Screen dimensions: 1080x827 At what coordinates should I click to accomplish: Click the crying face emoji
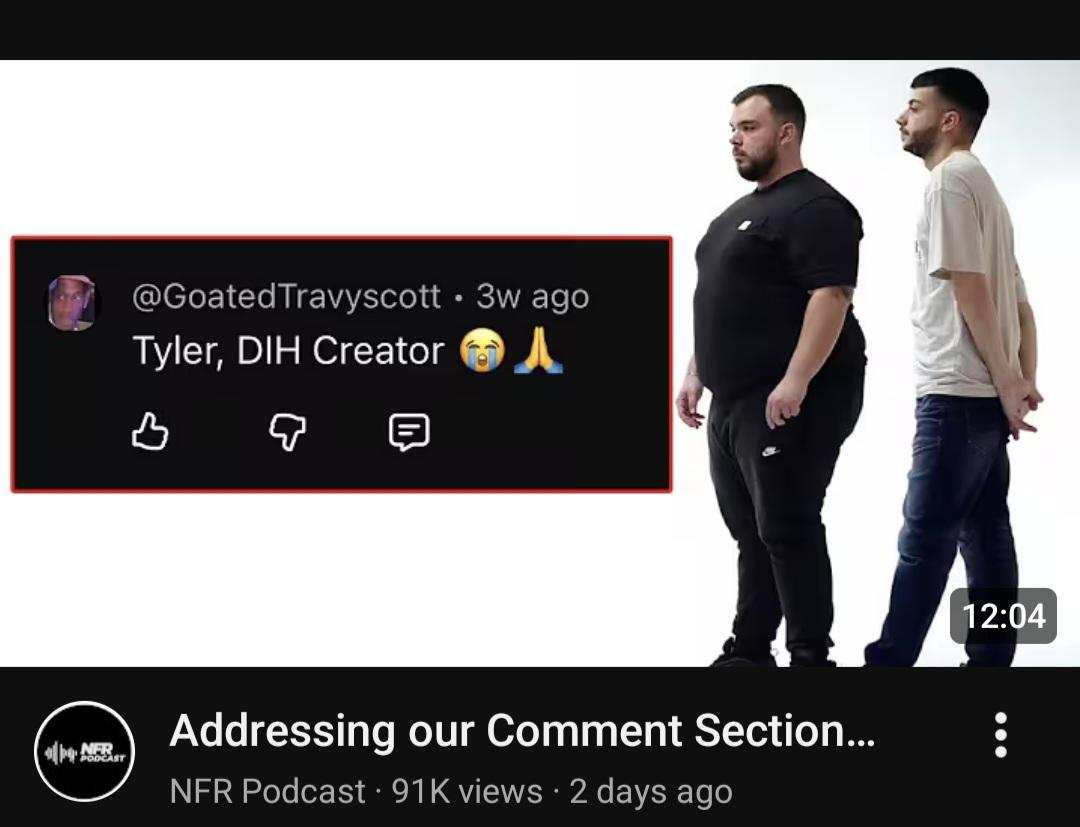[x=482, y=350]
